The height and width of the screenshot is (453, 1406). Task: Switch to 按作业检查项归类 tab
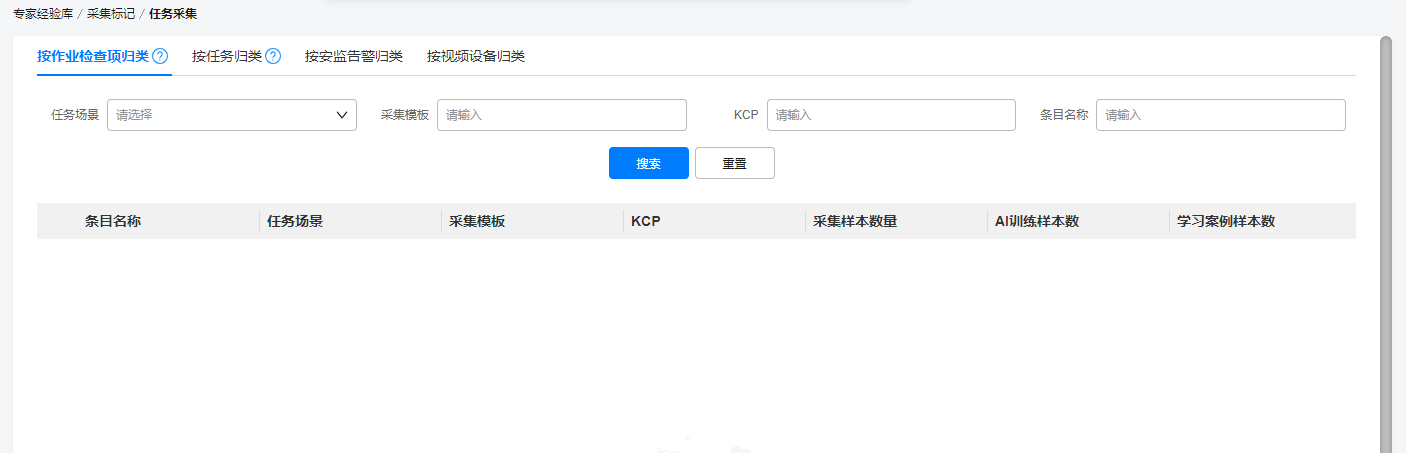tap(93, 56)
